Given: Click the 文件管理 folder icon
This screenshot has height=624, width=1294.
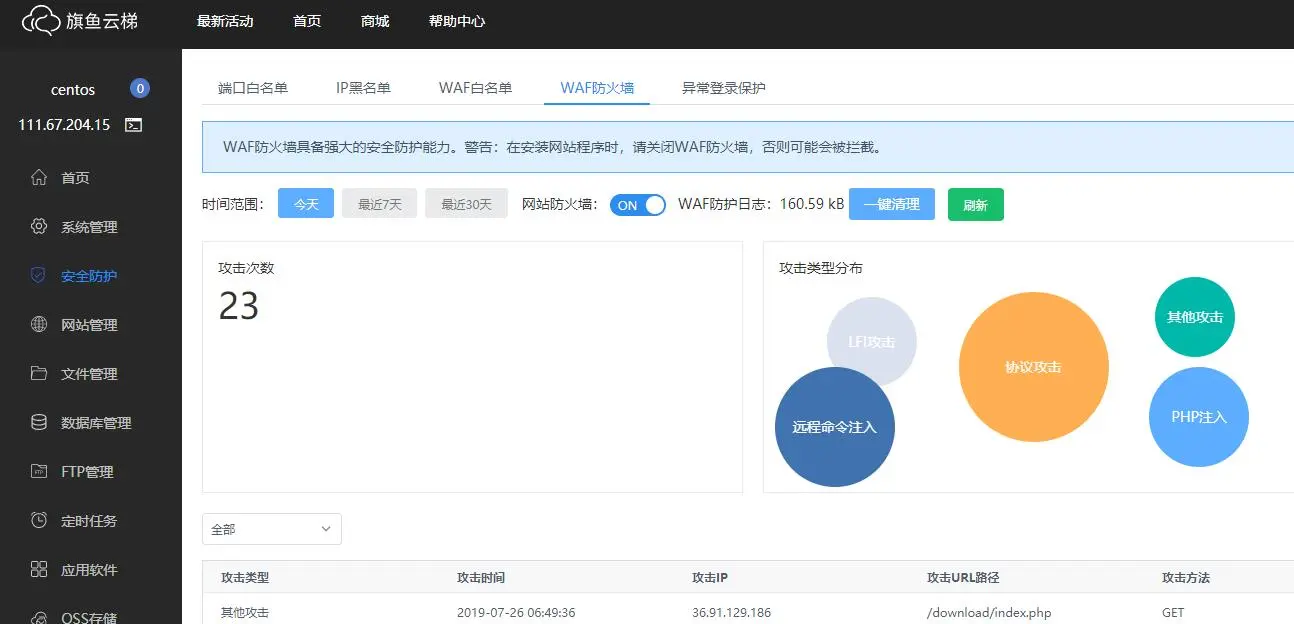Looking at the screenshot, I should pos(39,373).
